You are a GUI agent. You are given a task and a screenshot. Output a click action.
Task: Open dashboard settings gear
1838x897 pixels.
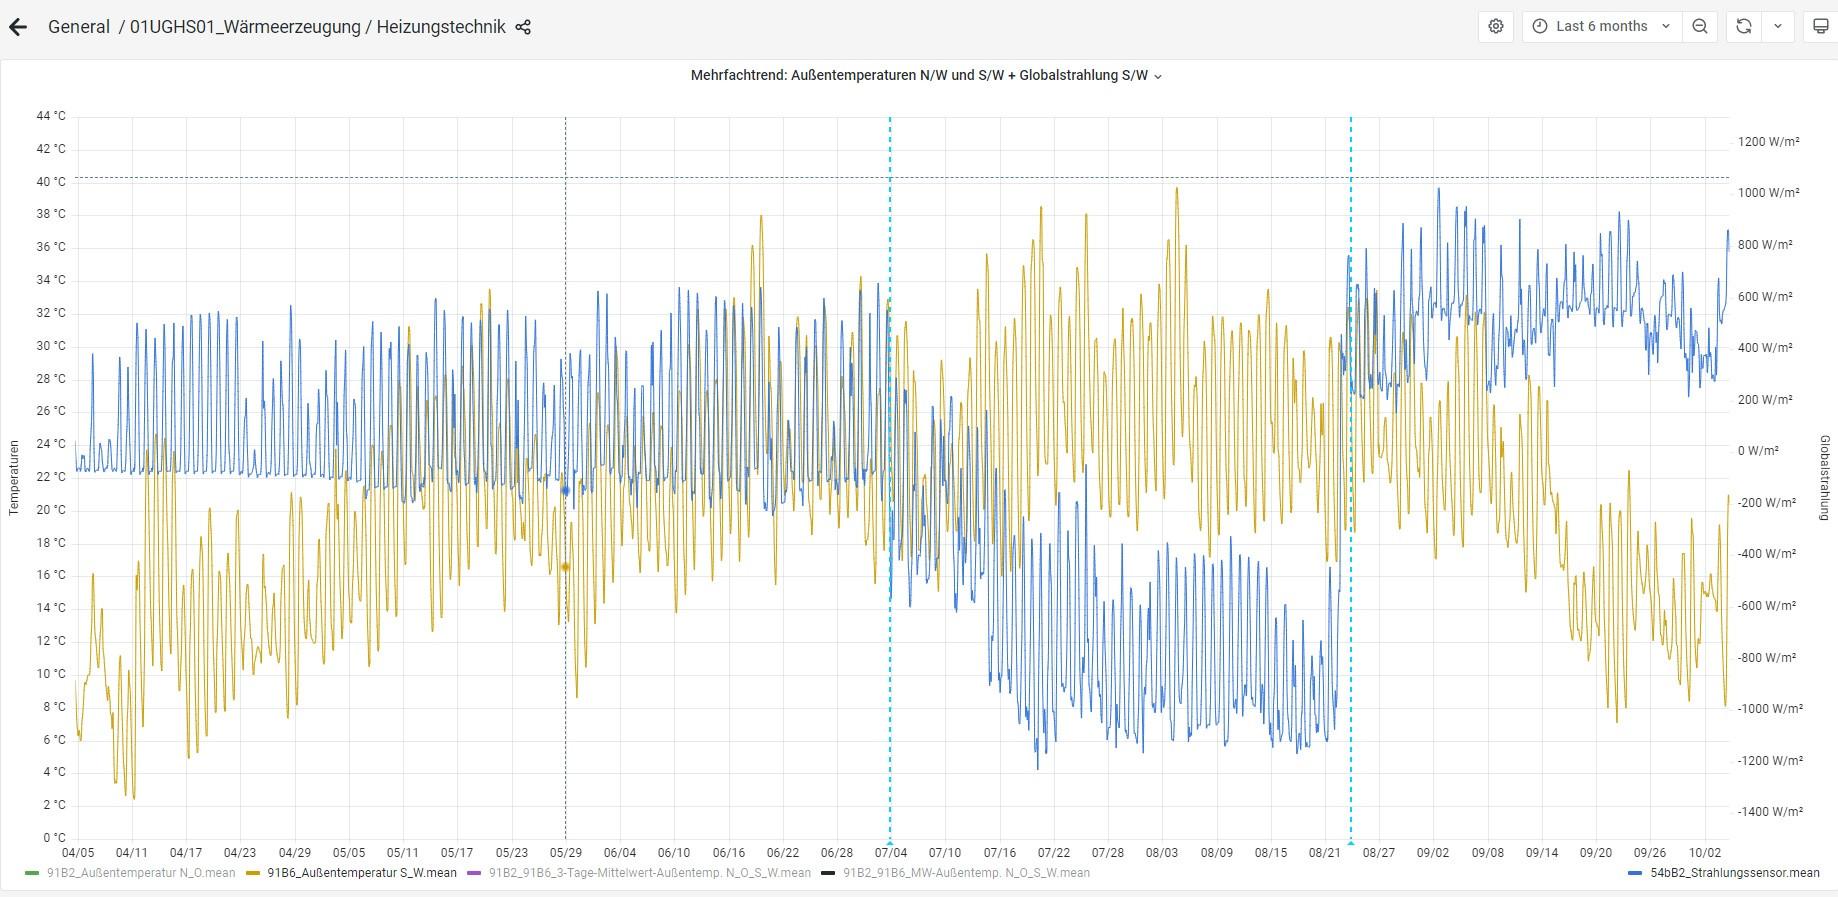click(1496, 26)
